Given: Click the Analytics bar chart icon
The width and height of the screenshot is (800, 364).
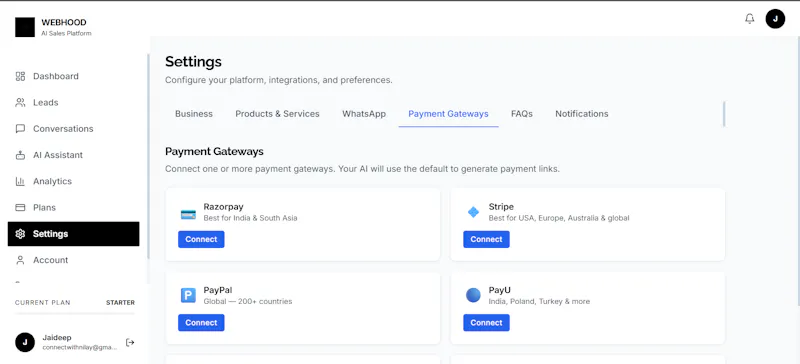Looking at the screenshot, I should click(20, 181).
